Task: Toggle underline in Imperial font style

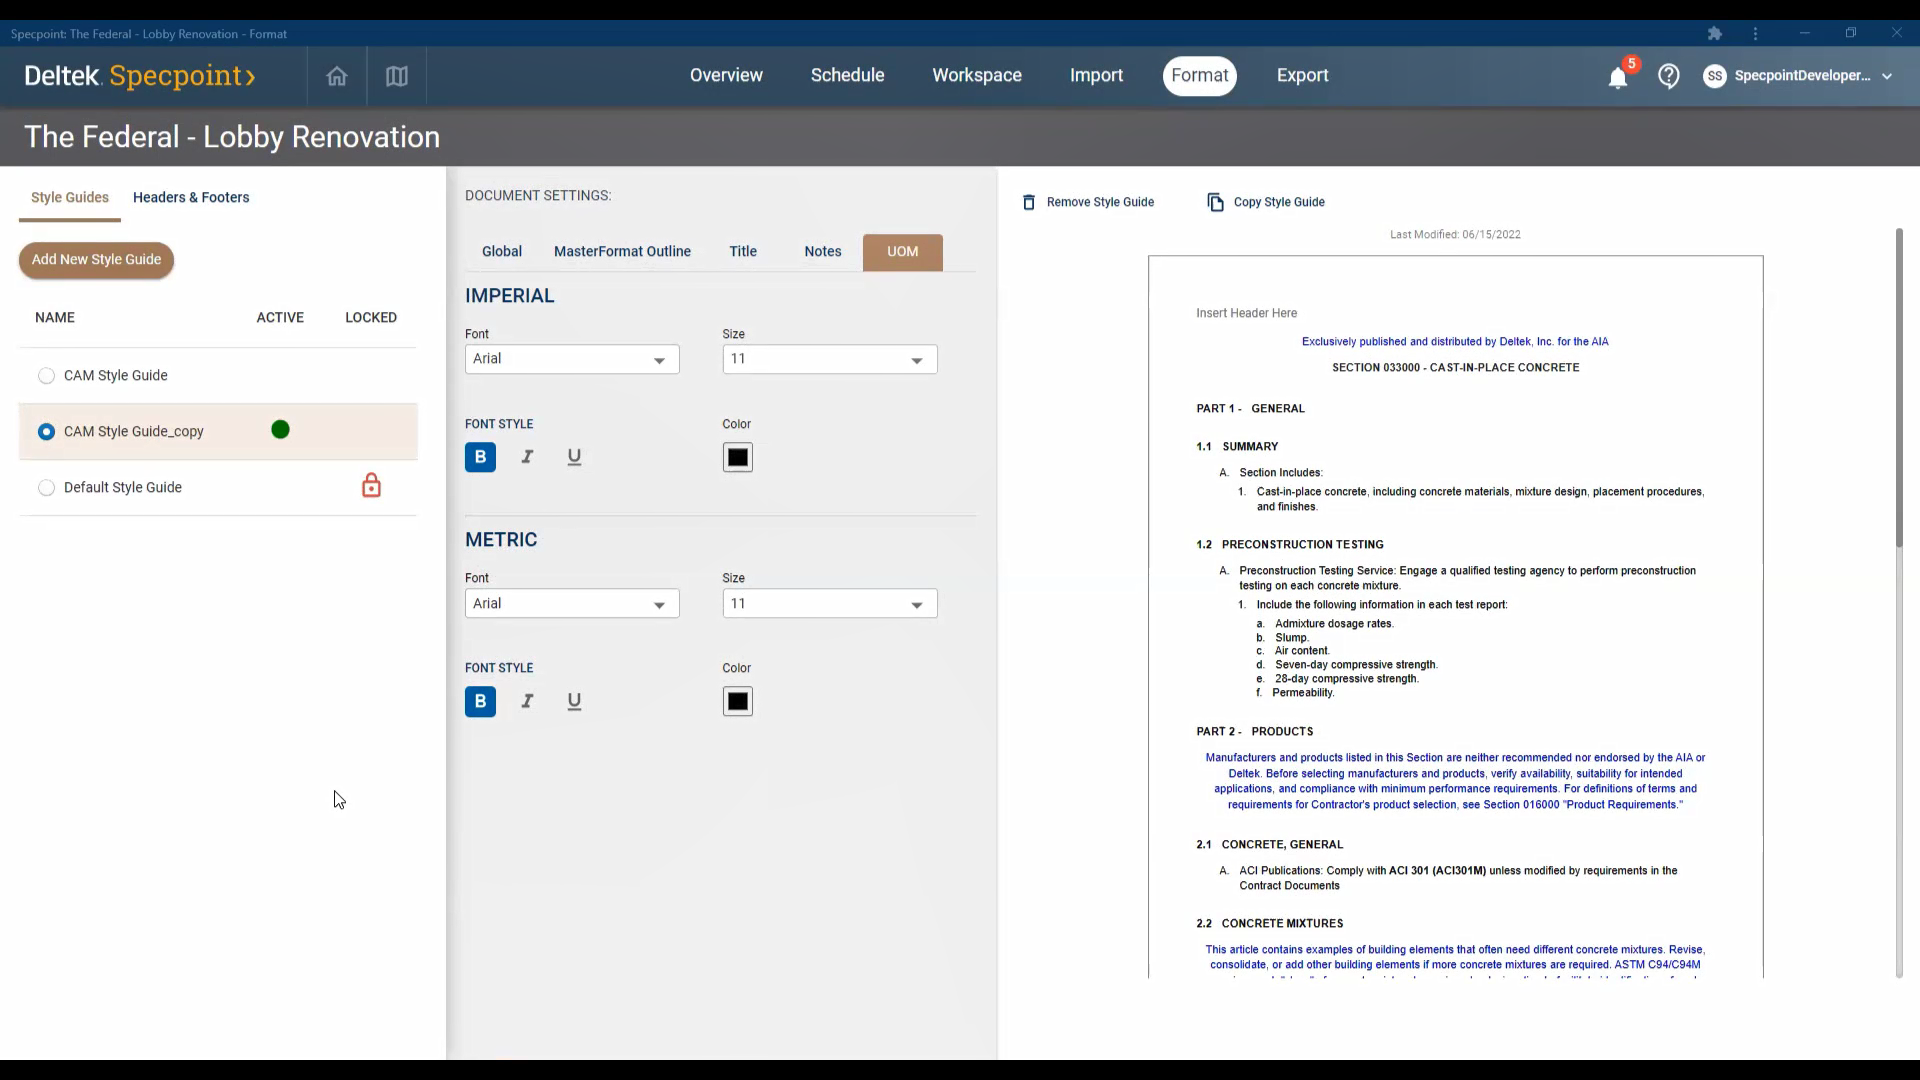Action: click(574, 457)
